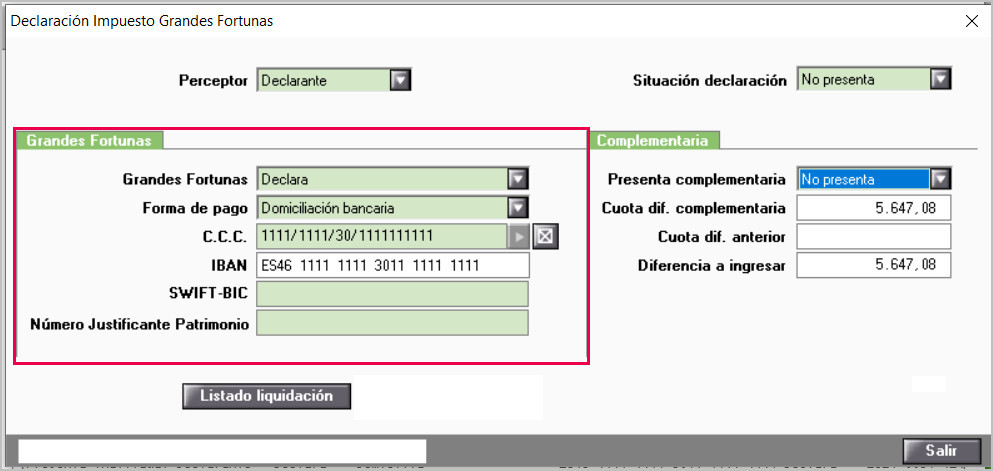Click the Perceptor label text
The image size is (993, 471).
point(213,81)
